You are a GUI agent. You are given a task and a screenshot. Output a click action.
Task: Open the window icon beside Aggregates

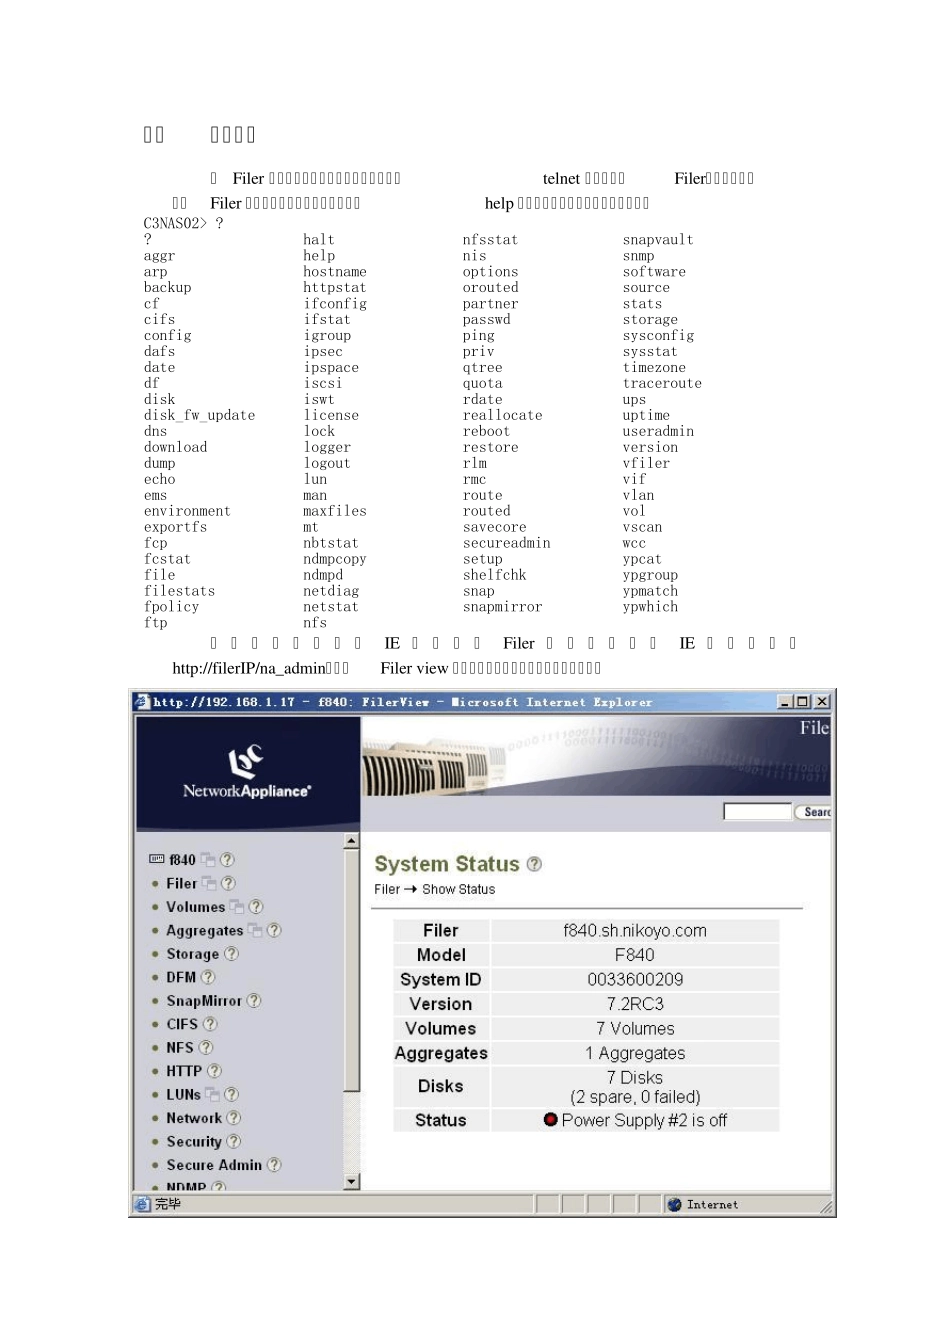tap(255, 930)
